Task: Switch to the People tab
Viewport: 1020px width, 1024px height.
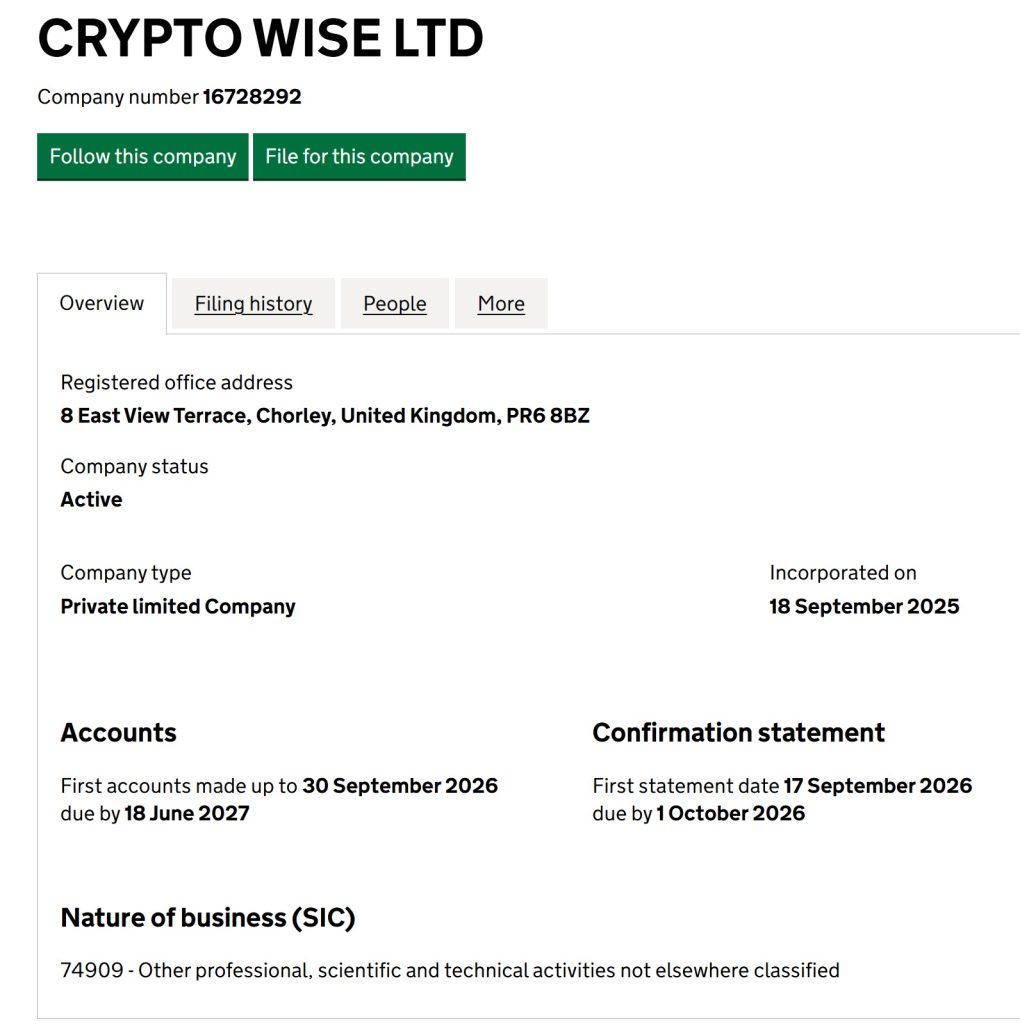Action: [394, 304]
